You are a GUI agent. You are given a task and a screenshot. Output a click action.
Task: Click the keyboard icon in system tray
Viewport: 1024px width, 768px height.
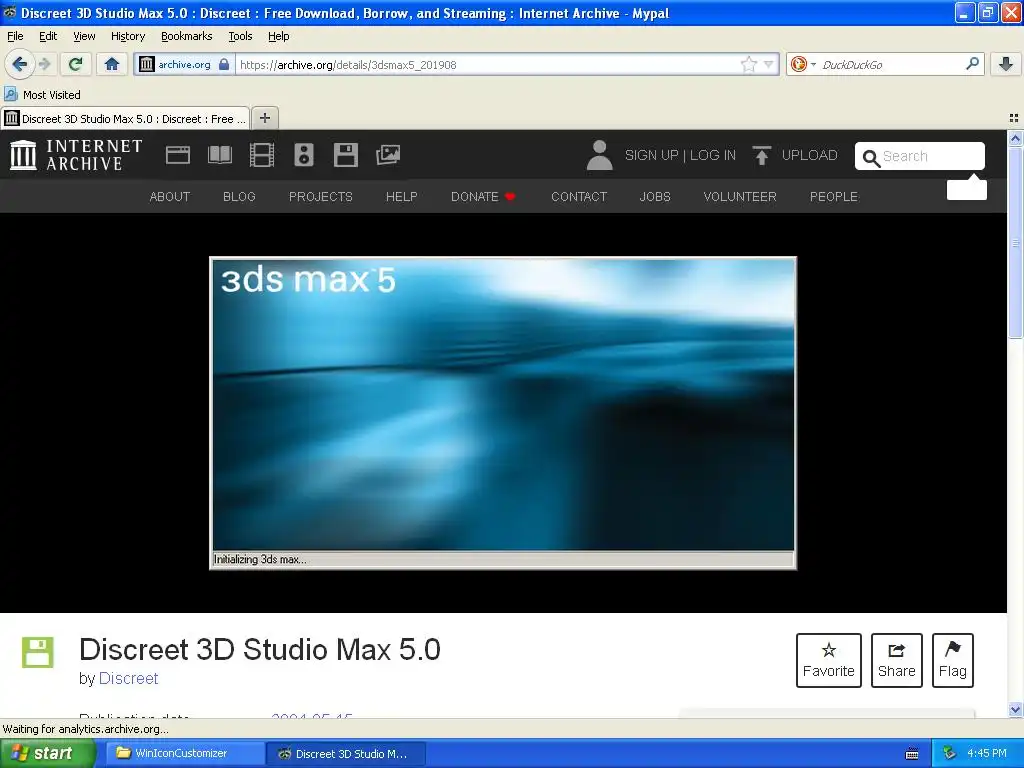coord(912,754)
